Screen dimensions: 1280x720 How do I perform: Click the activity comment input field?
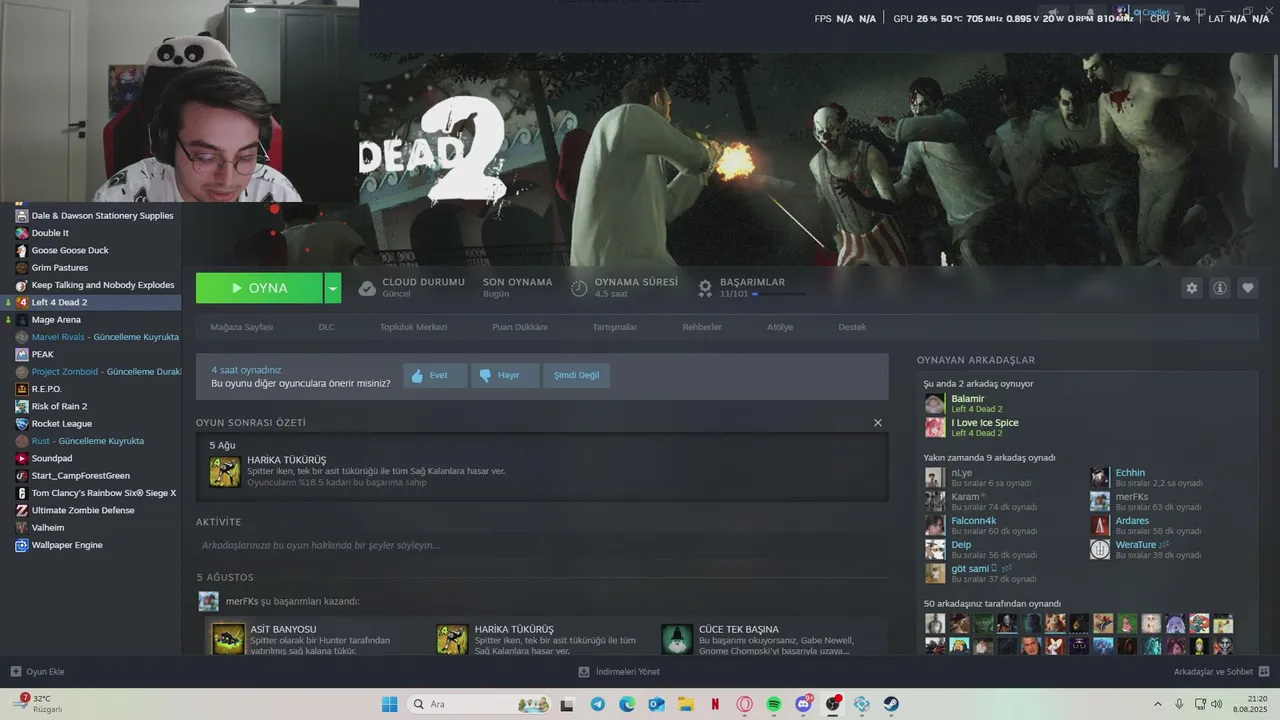coord(542,545)
